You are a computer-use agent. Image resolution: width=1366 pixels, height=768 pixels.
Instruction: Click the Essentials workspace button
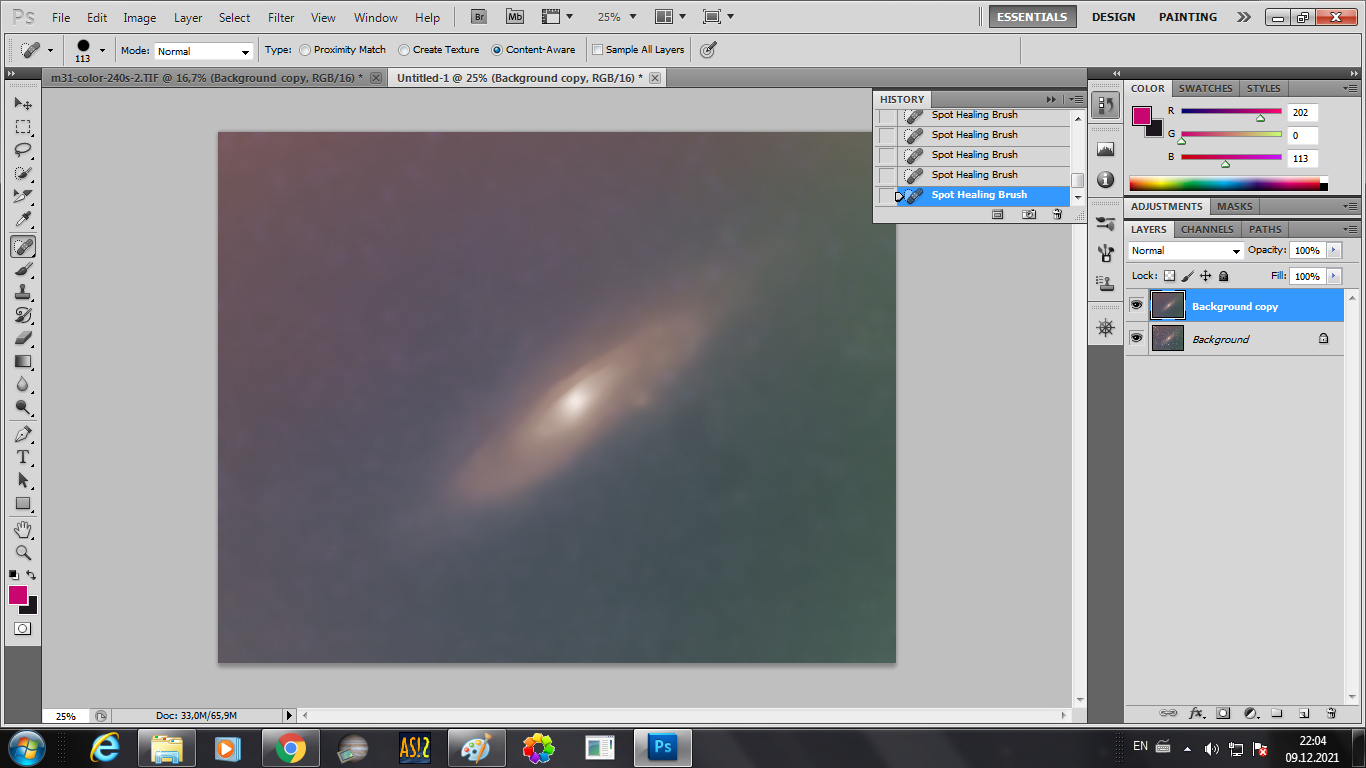(x=1033, y=17)
